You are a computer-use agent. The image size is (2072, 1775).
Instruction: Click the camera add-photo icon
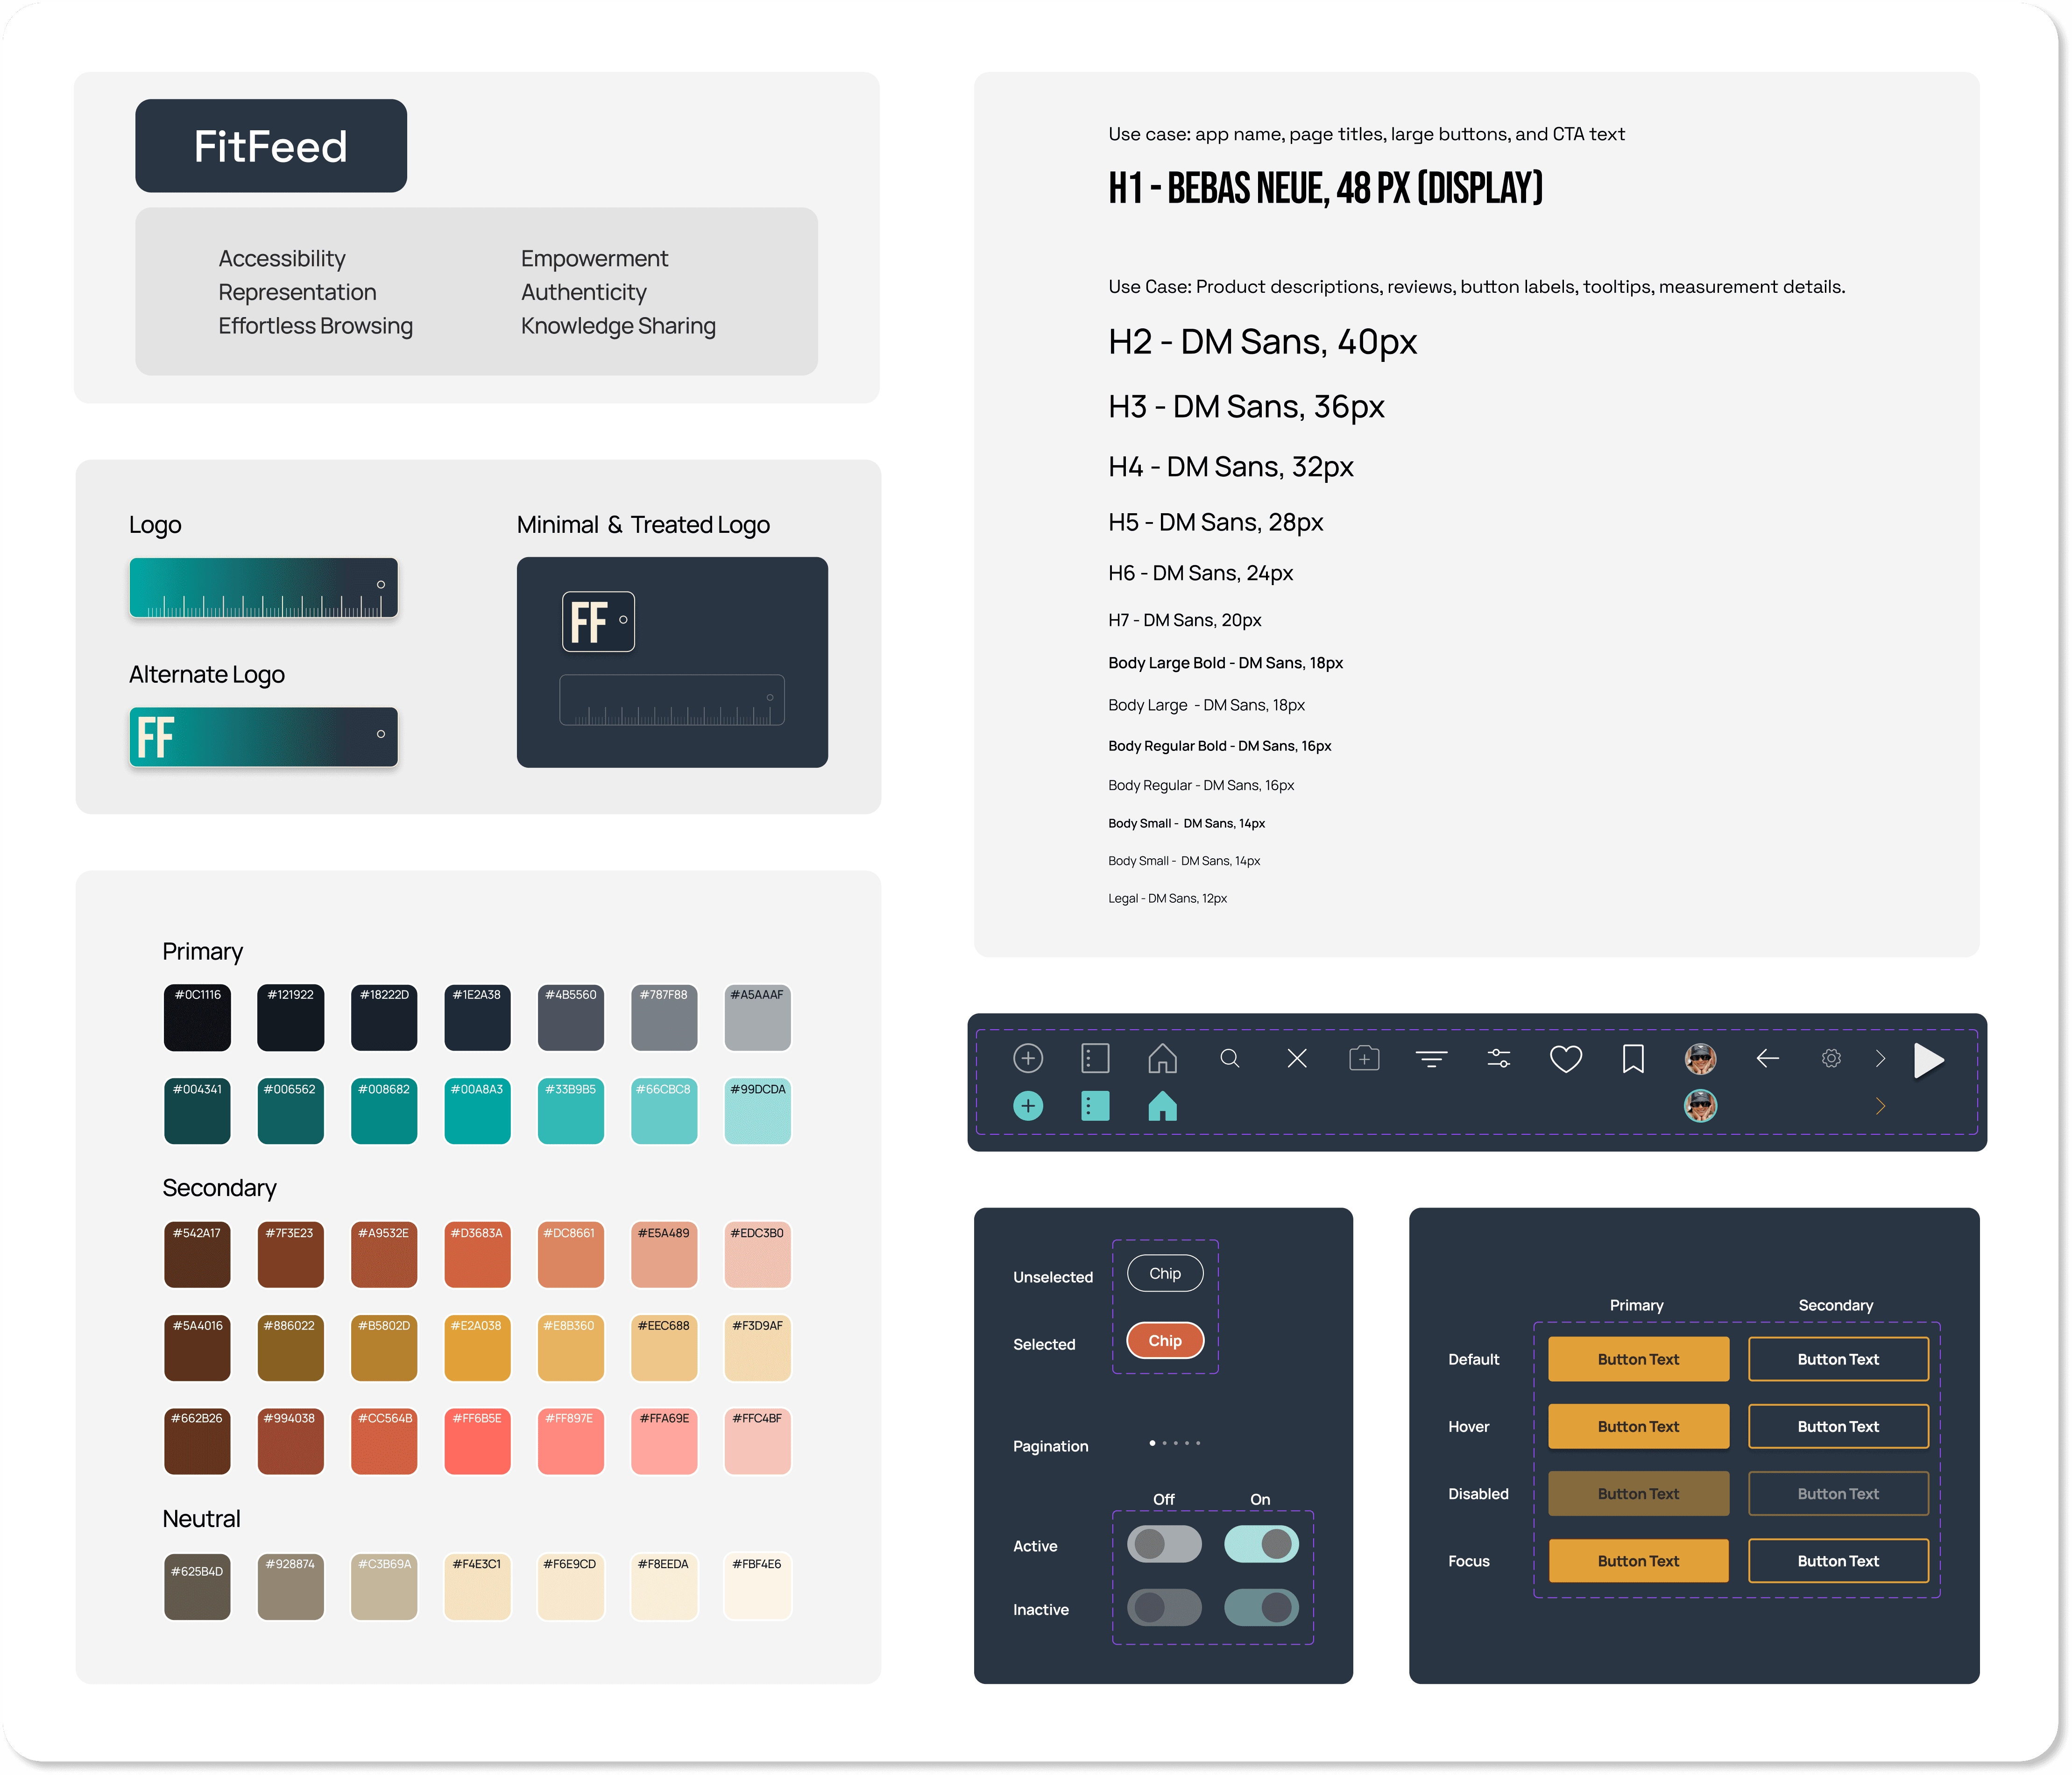[x=1364, y=1058]
